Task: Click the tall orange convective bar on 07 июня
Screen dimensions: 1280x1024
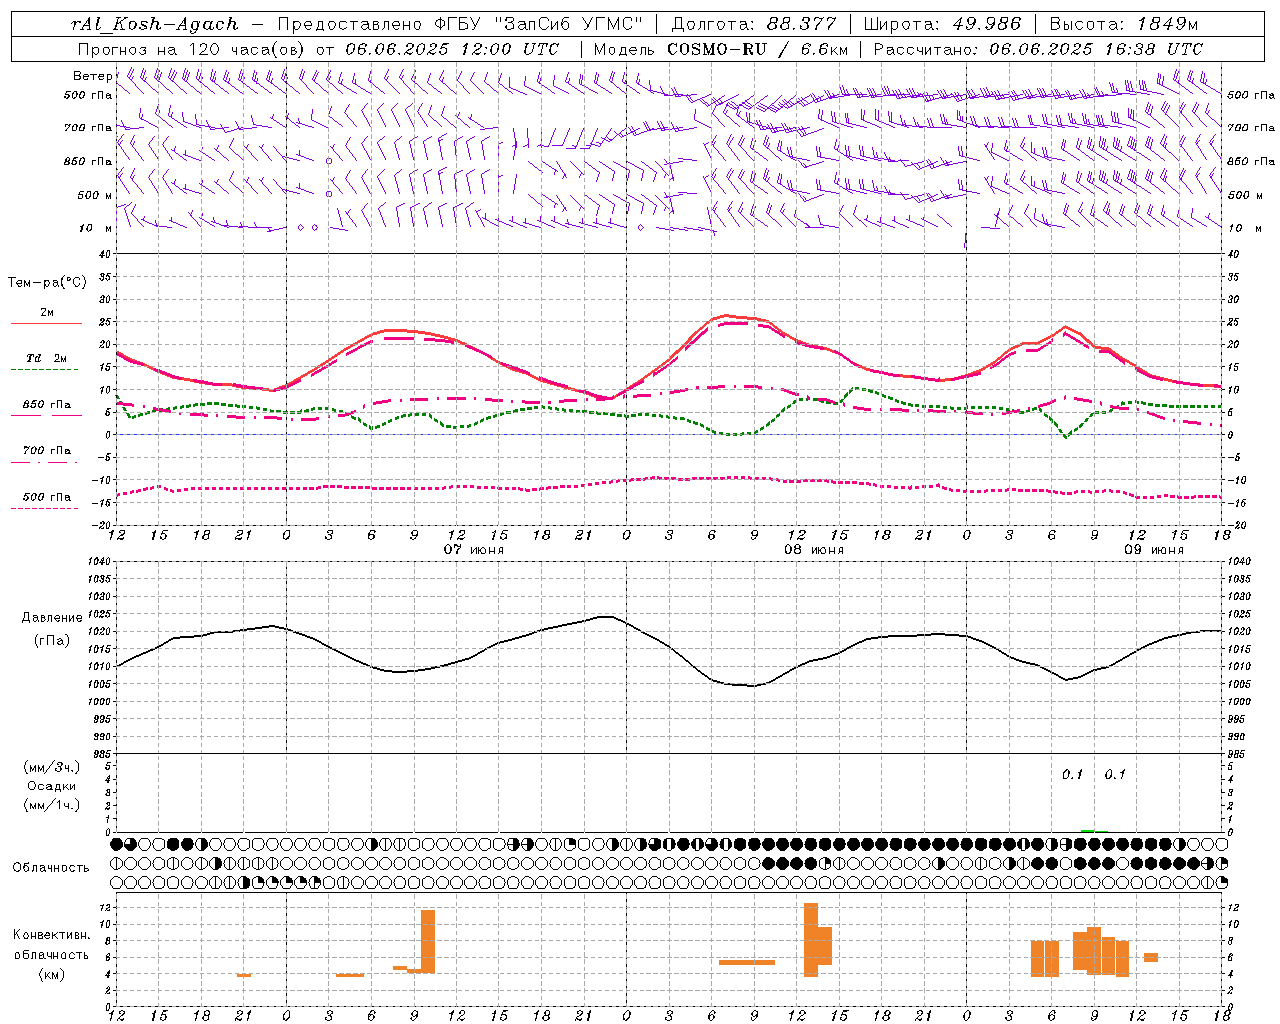Action: coord(428,941)
